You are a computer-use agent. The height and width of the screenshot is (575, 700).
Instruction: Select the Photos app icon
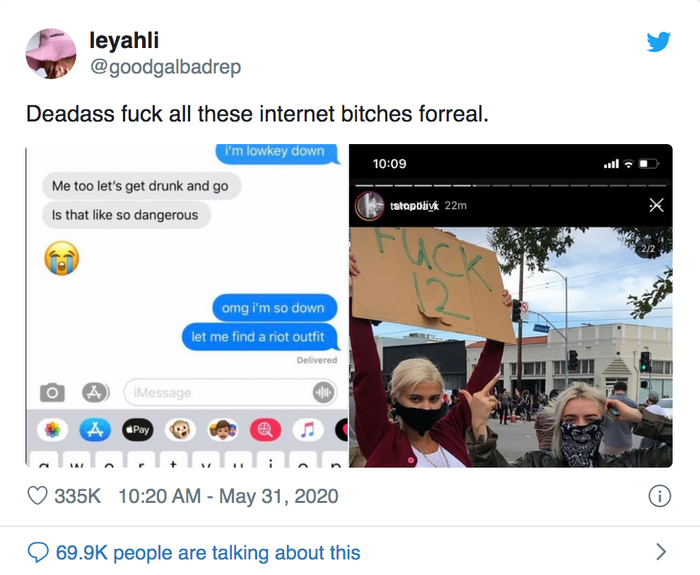(52, 430)
